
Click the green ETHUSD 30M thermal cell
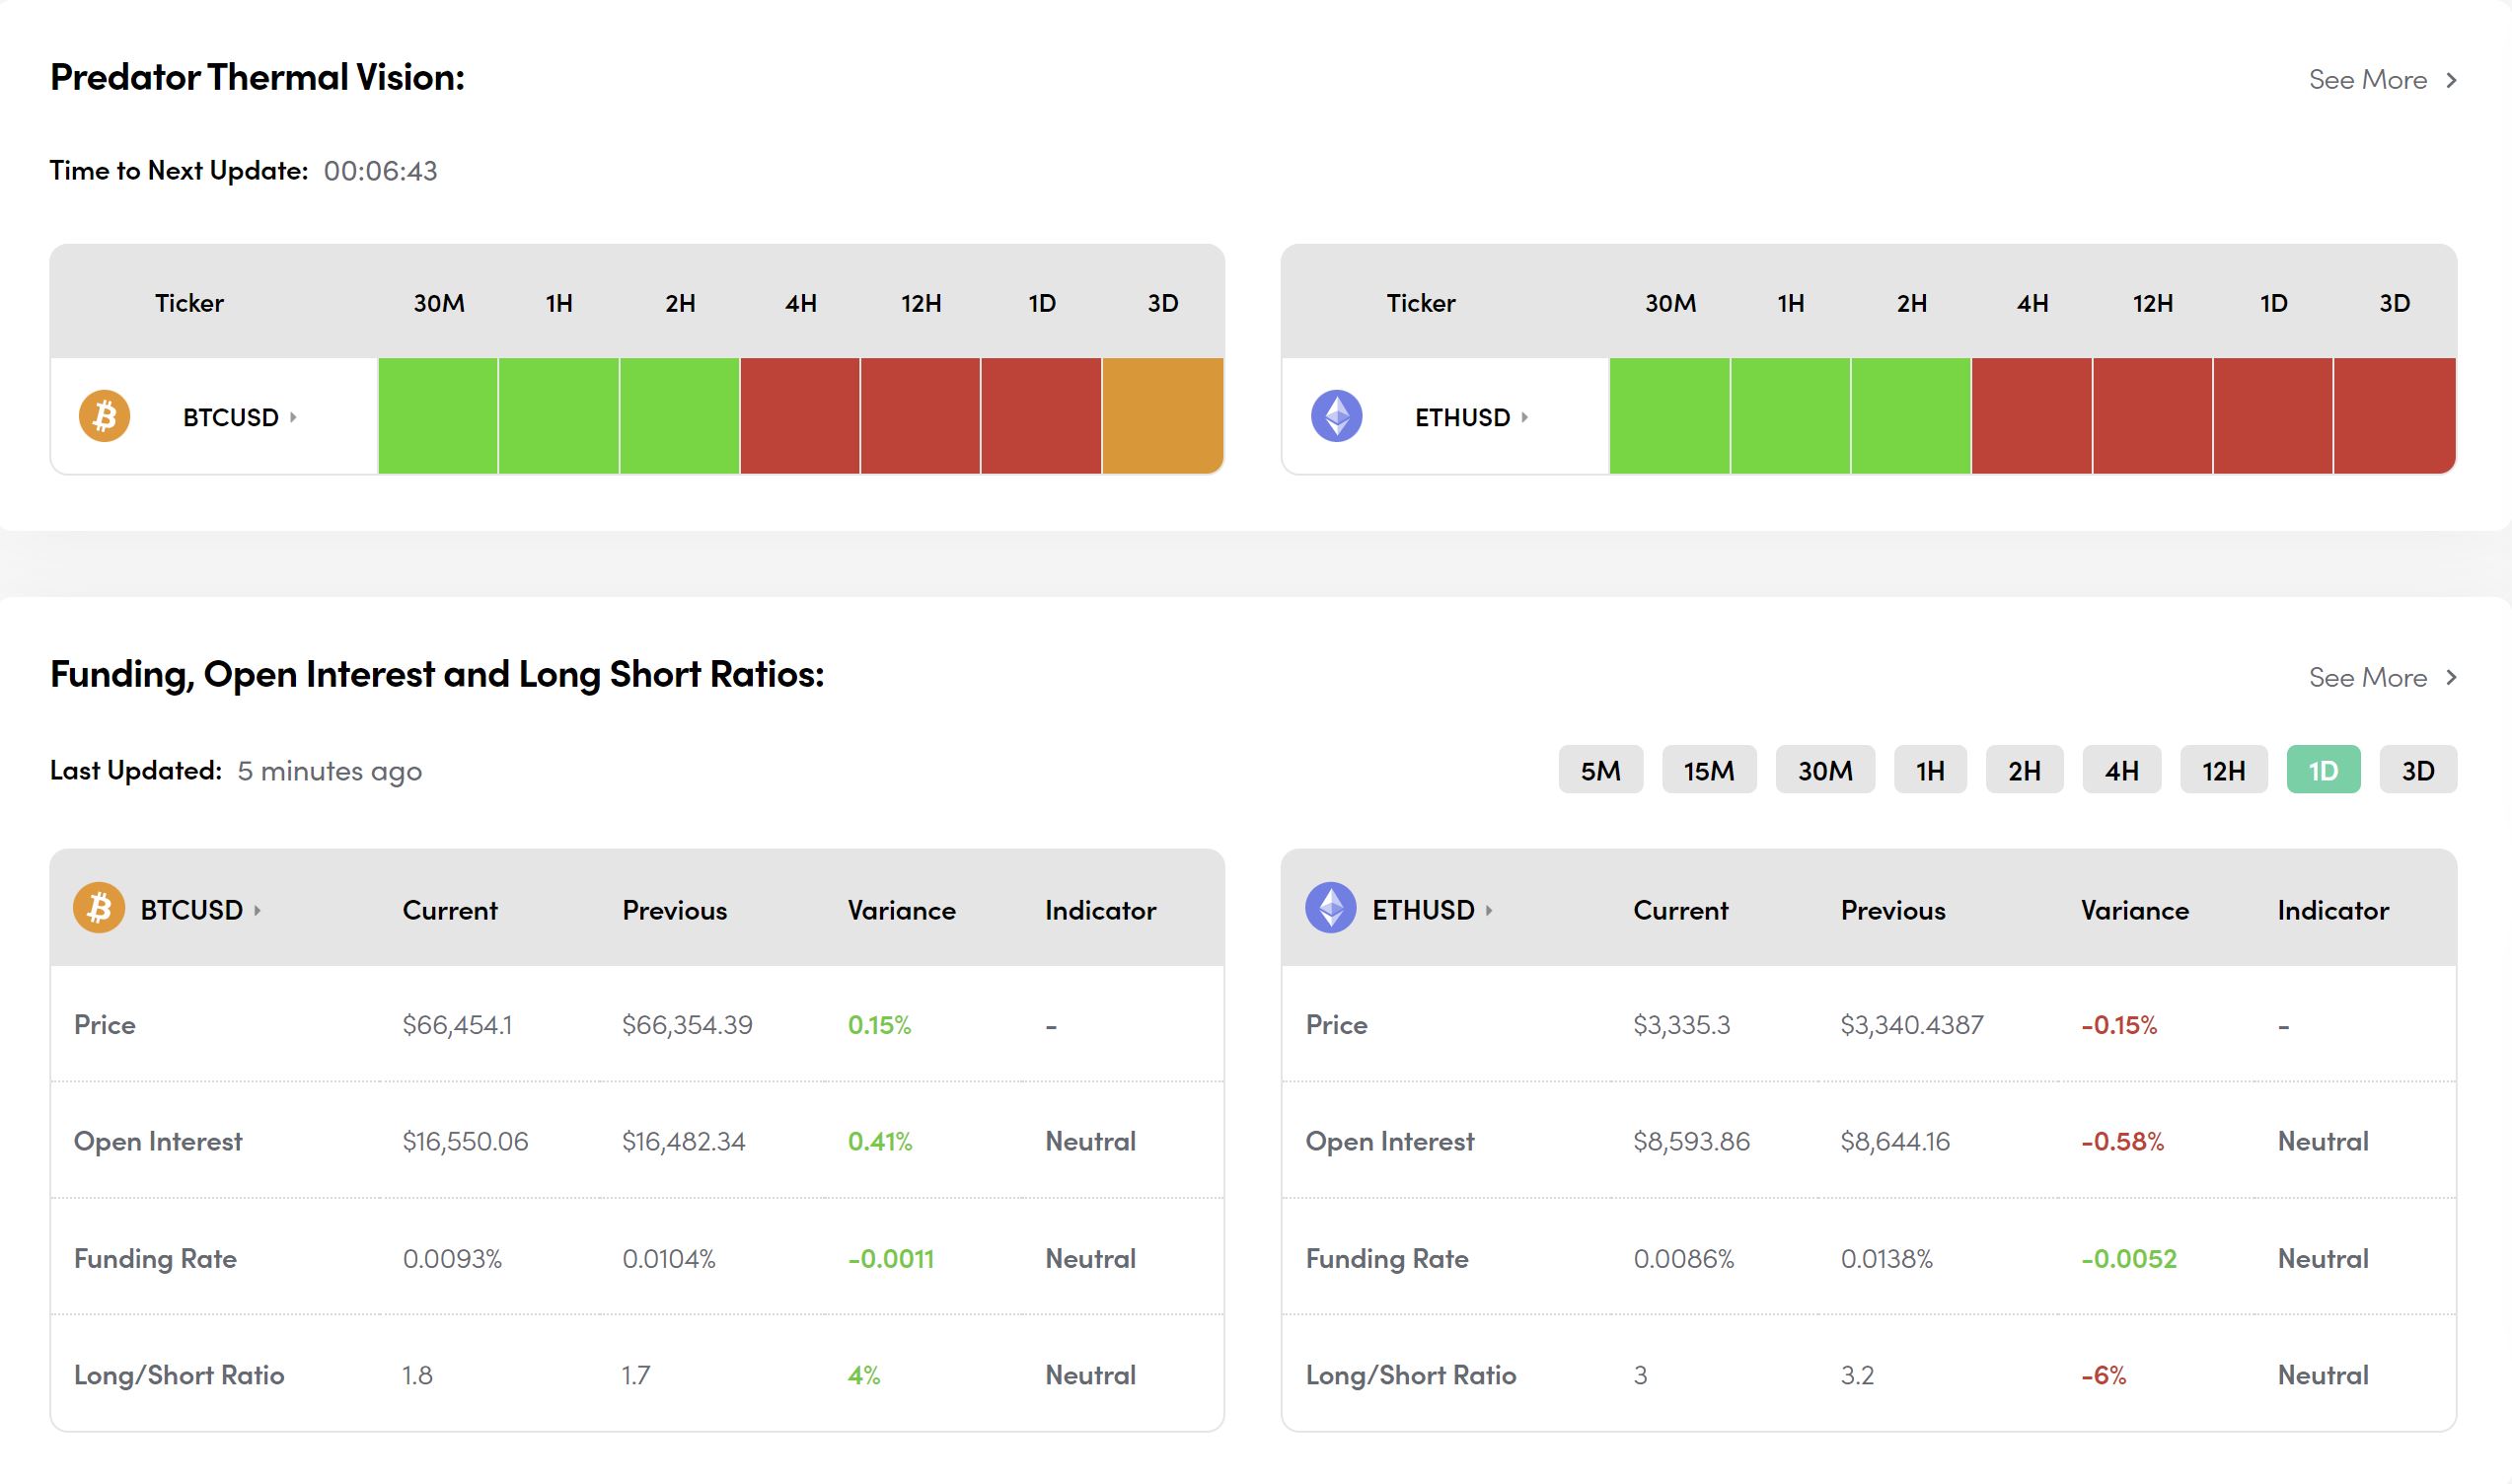1669,416
